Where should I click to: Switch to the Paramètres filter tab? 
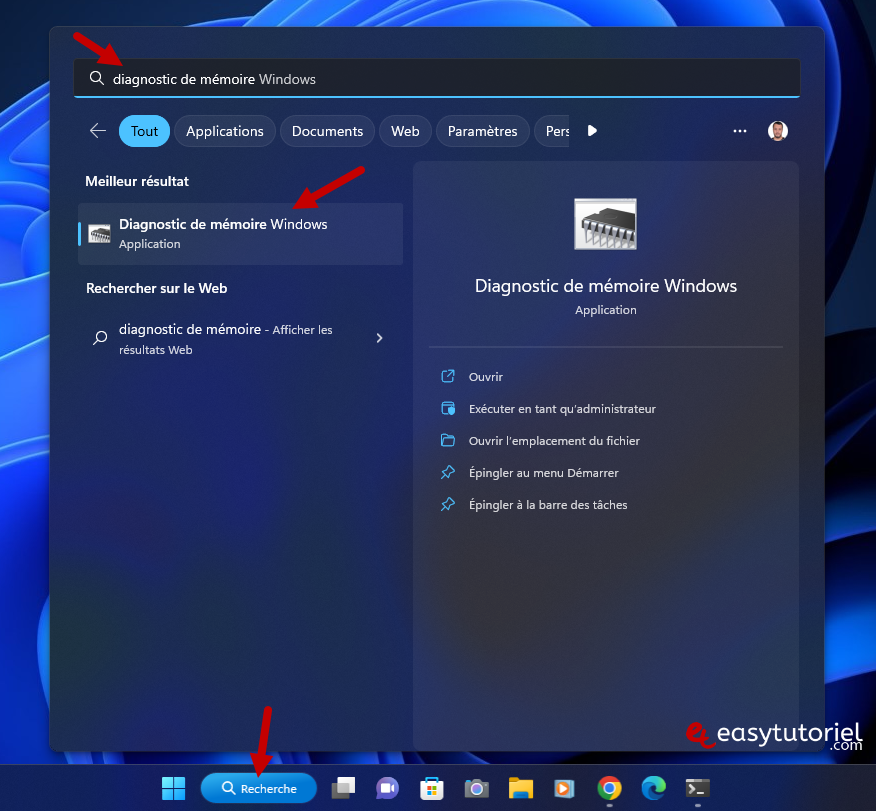[482, 131]
